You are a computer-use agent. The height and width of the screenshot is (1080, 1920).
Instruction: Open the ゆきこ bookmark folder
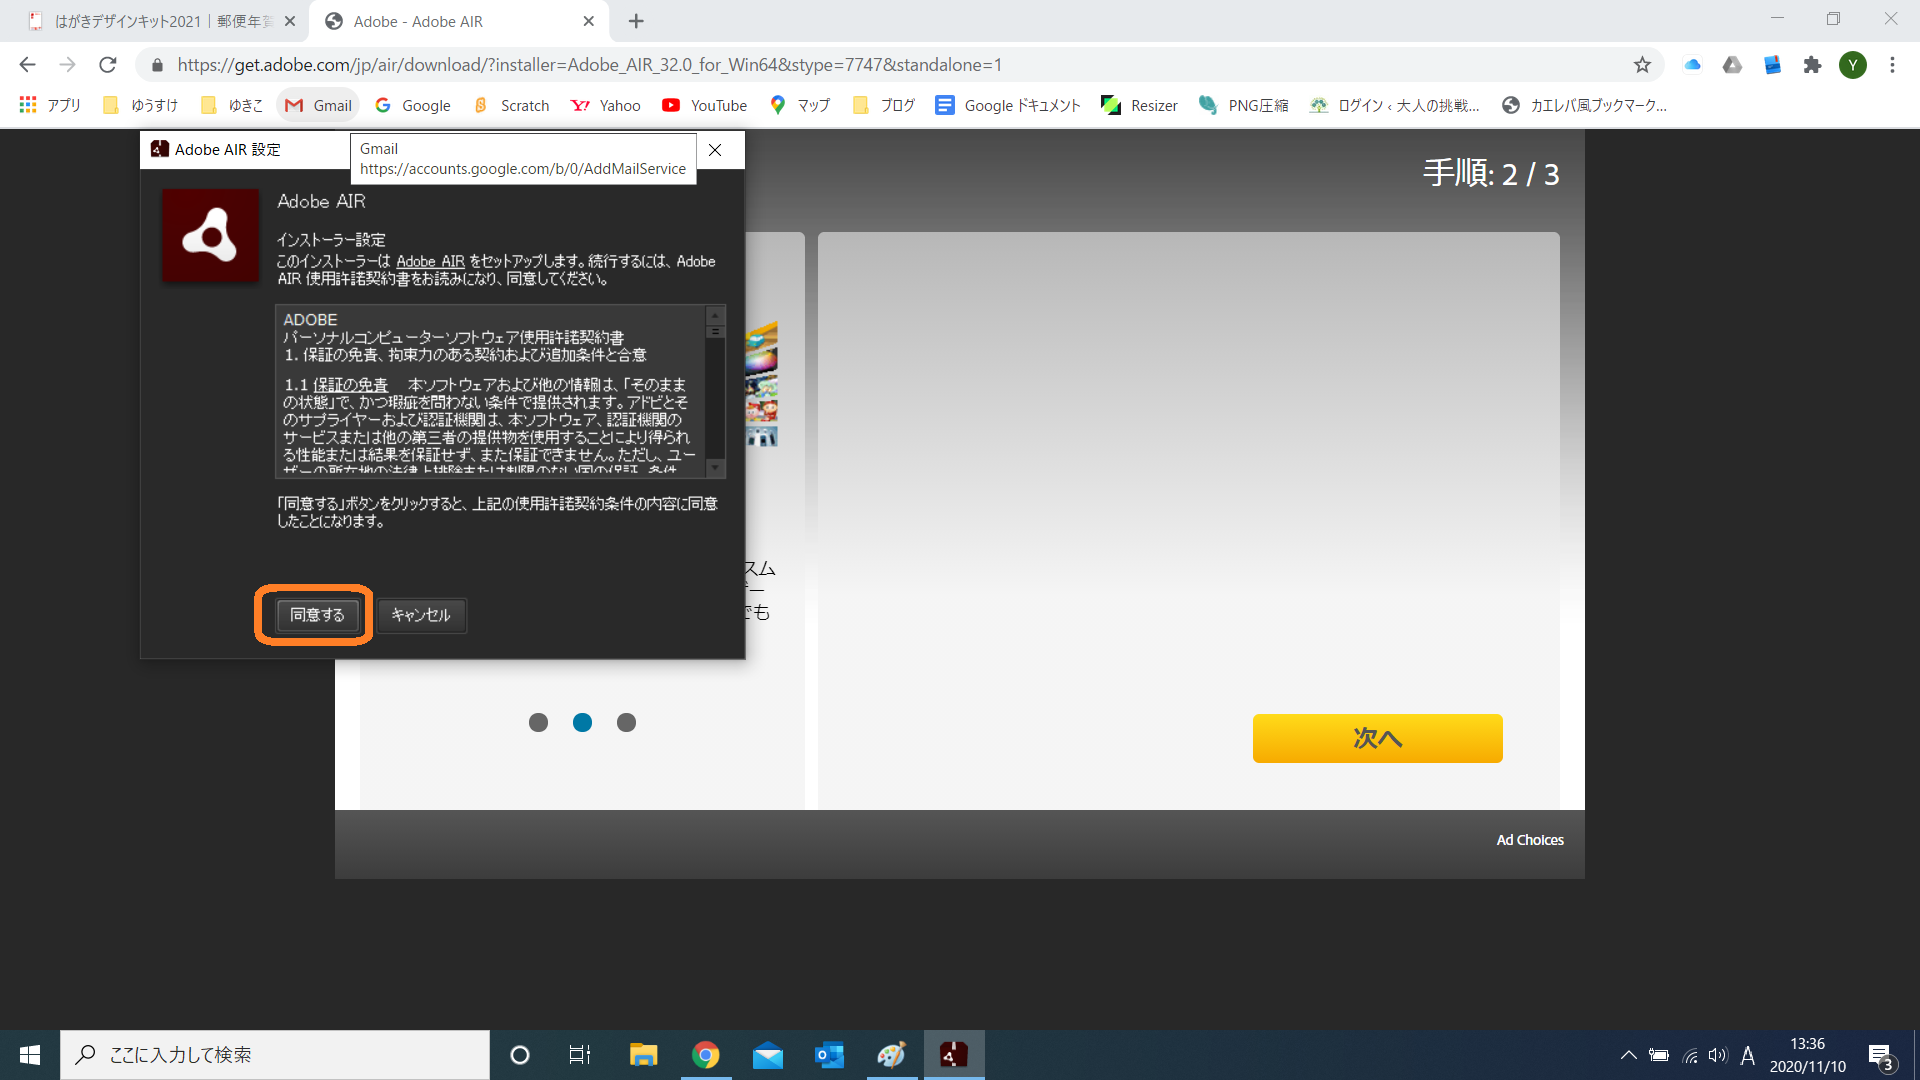[232, 105]
